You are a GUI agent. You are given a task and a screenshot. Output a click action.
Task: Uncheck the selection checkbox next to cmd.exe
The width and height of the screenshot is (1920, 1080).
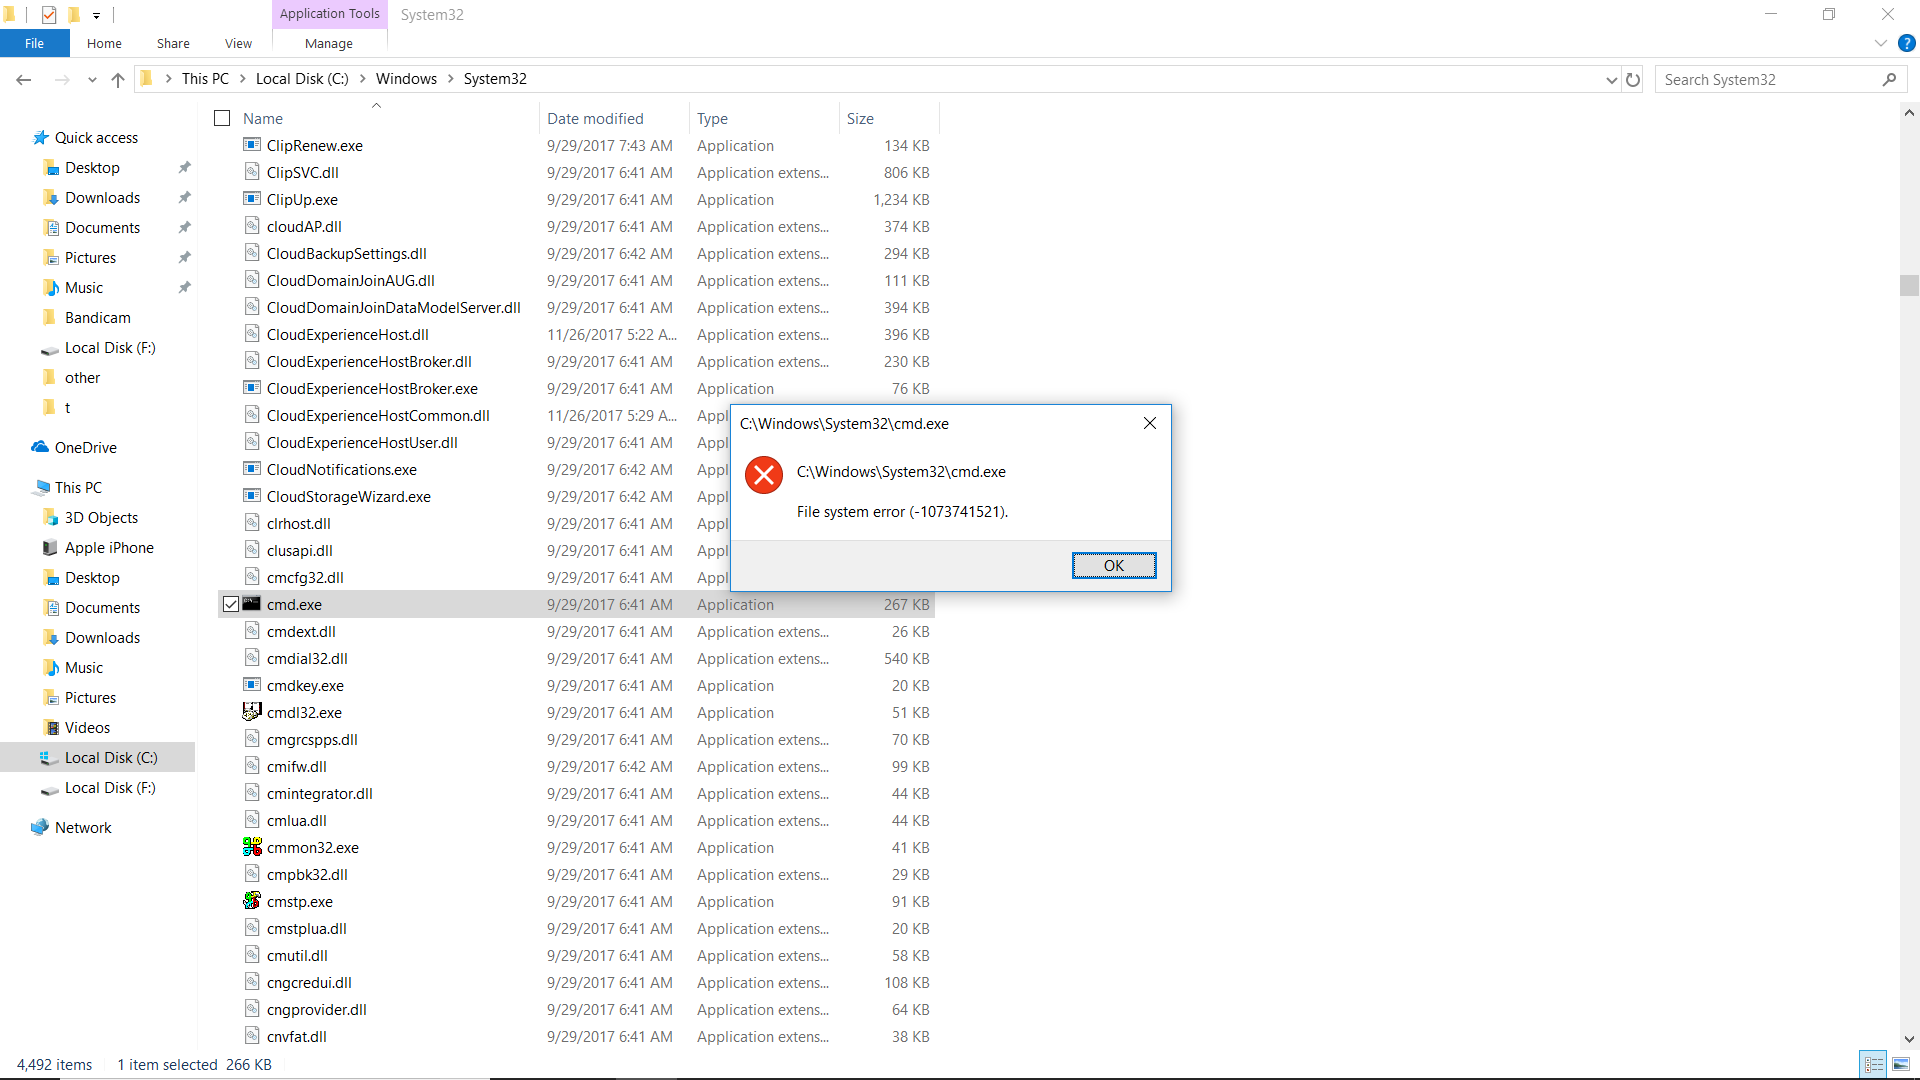231,604
